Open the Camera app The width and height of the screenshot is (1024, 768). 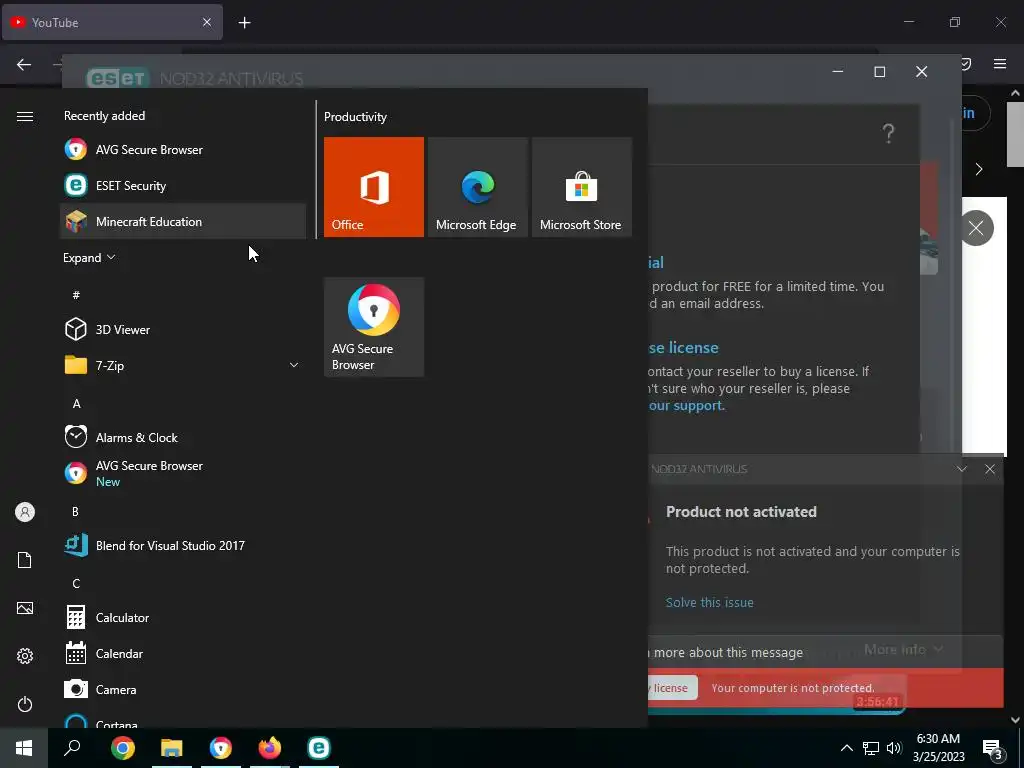pos(183,689)
